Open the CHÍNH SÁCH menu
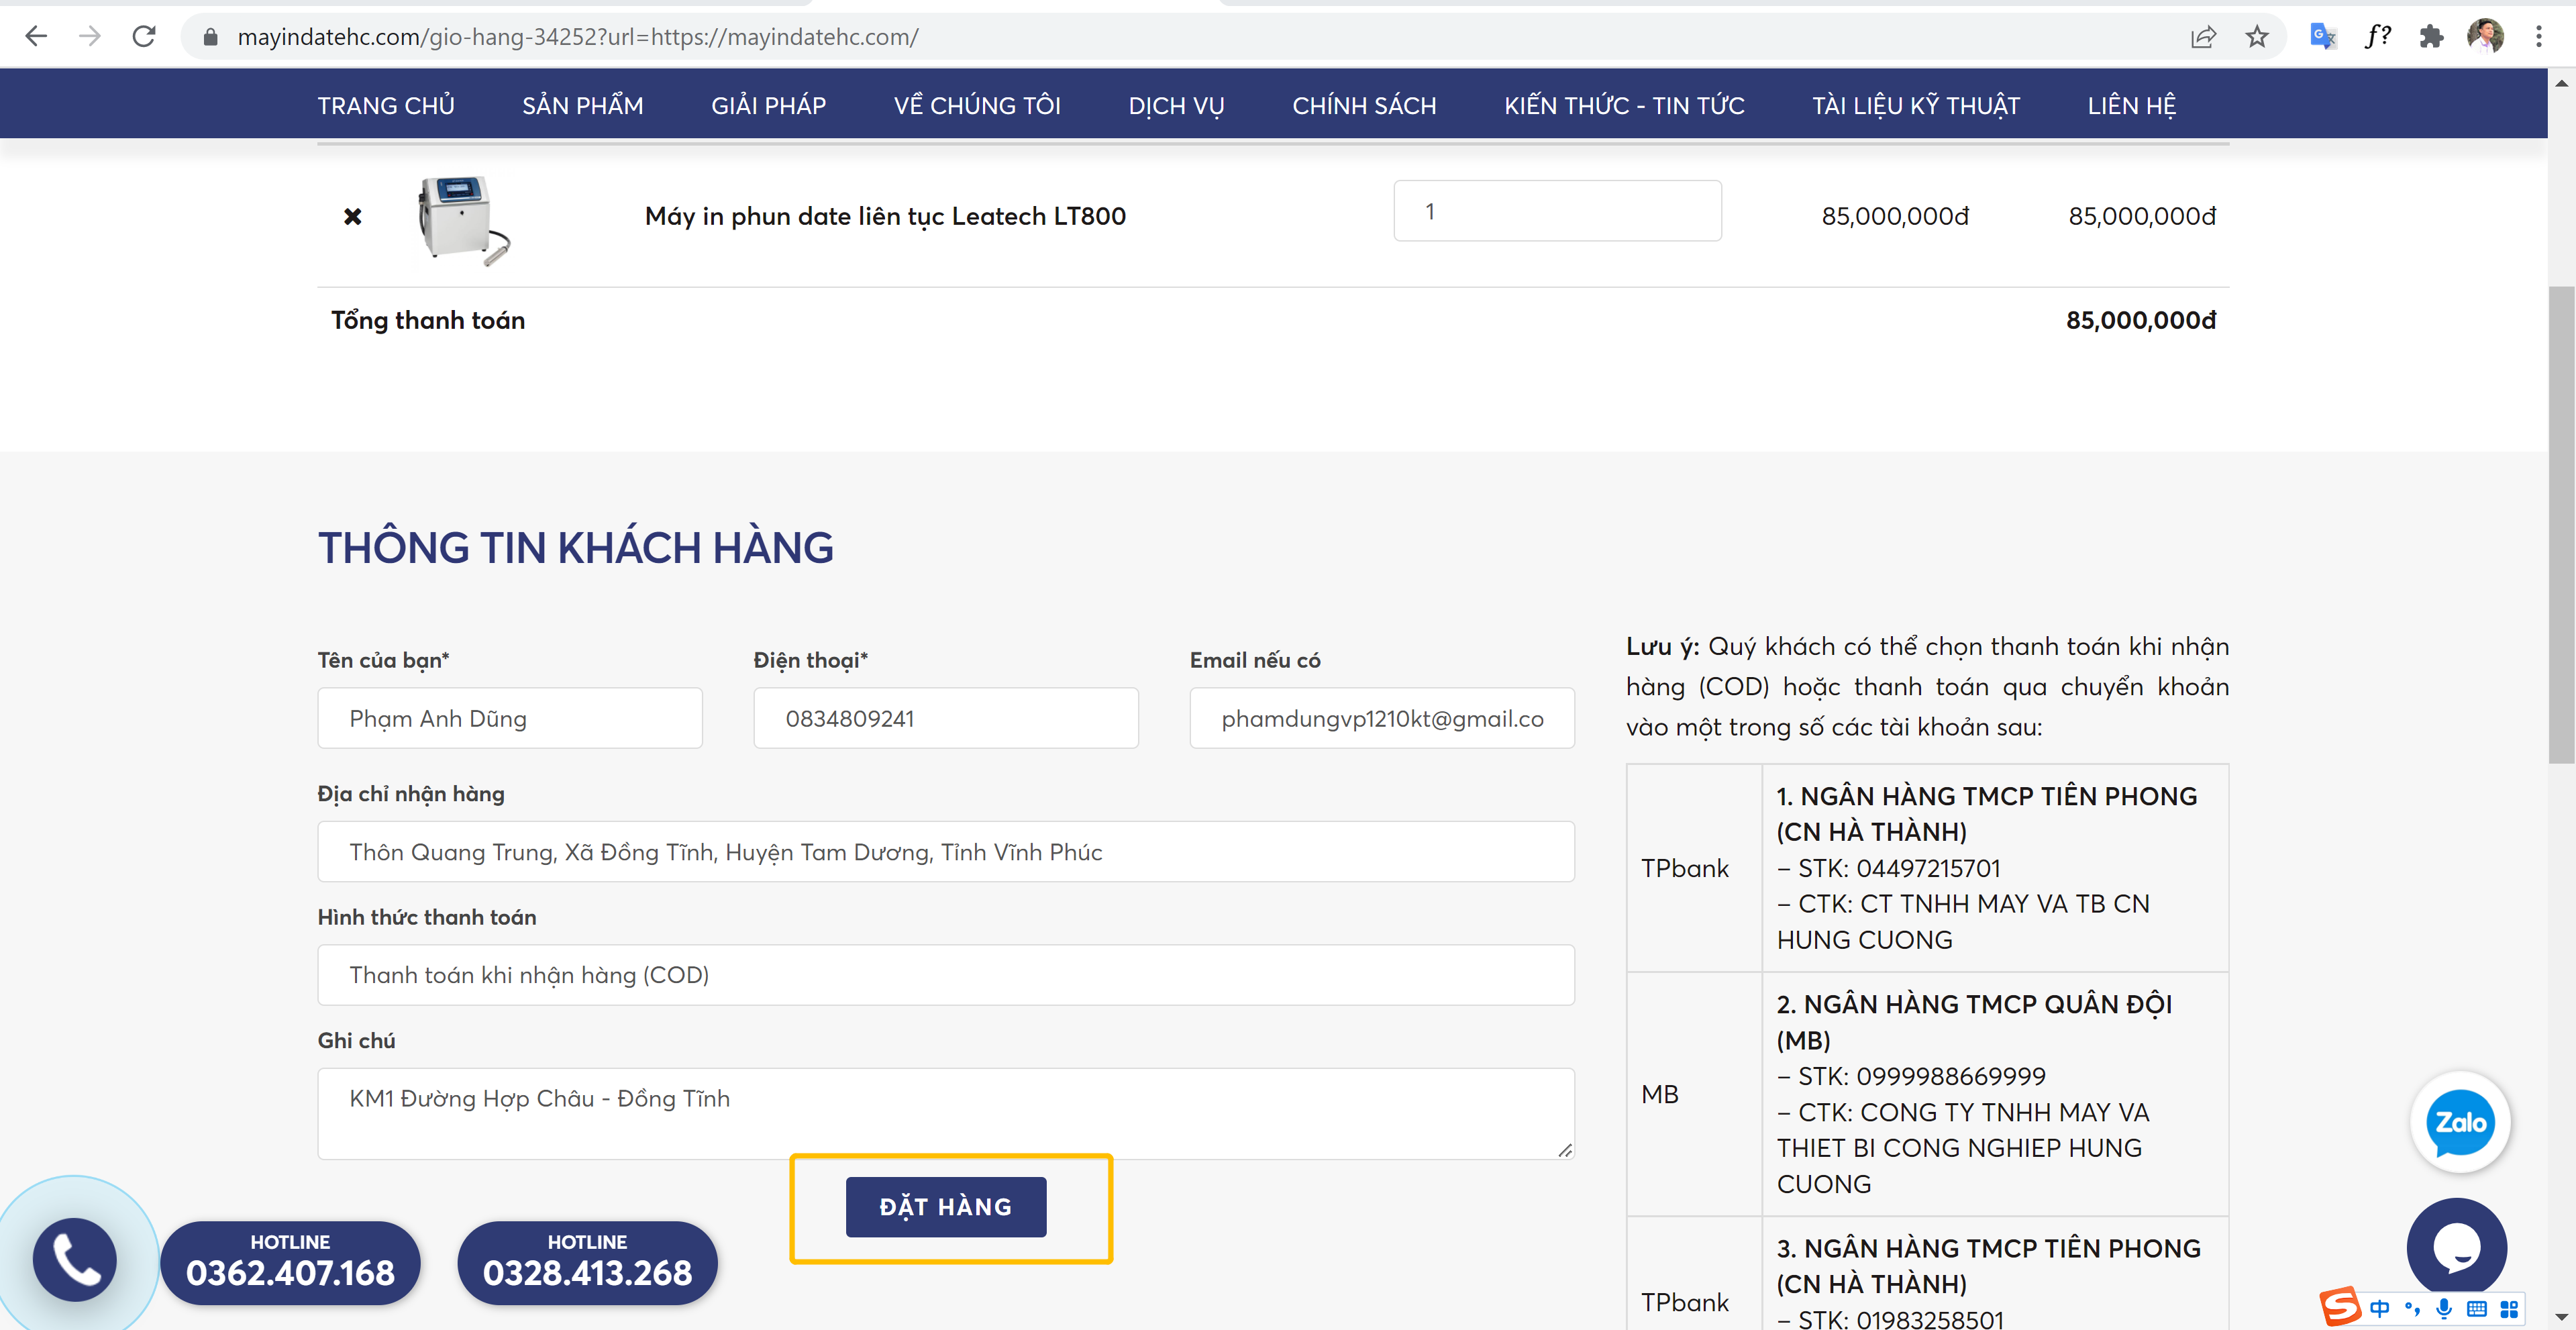The width and height of the screenshot is (2576, 1330). [1363, 105]
